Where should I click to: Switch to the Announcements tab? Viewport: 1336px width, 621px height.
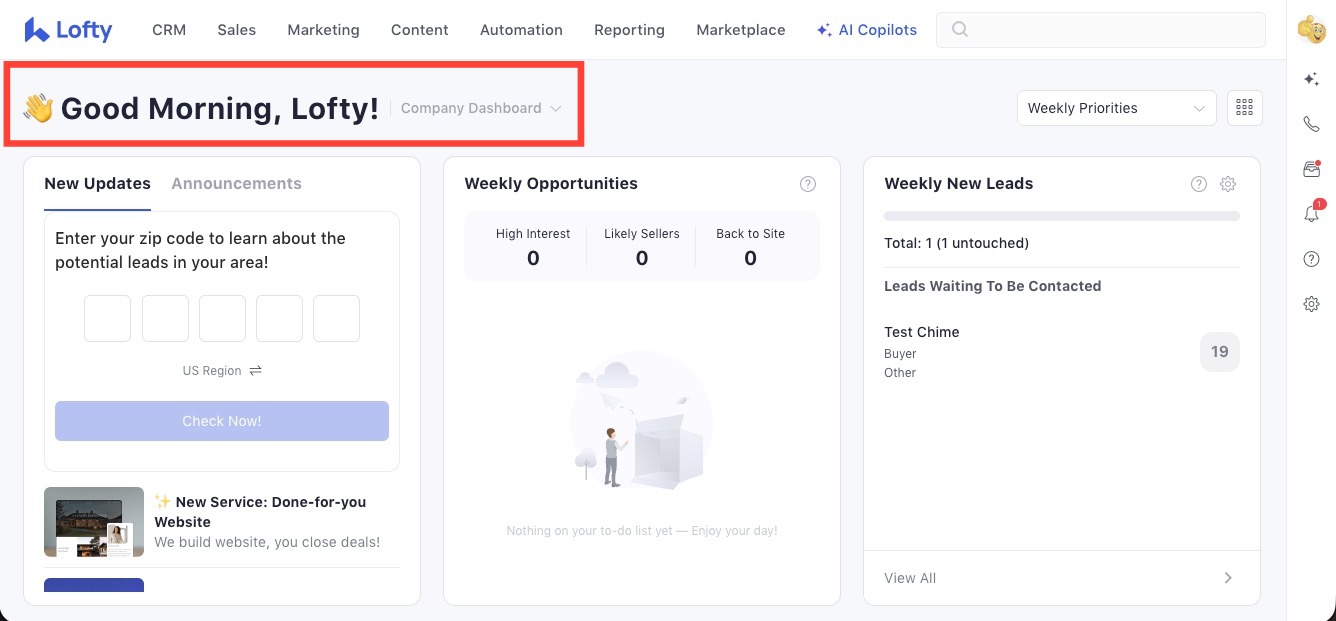(236, 184)
